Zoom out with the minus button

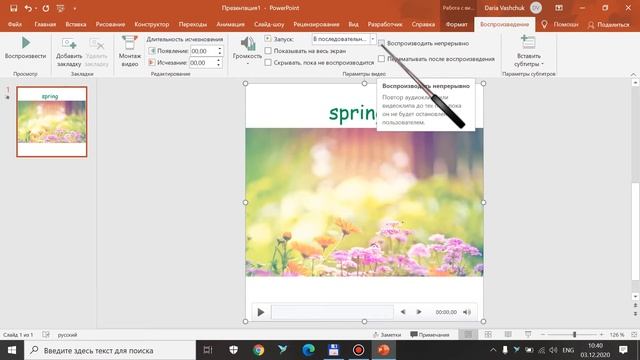tap(542, 335)
